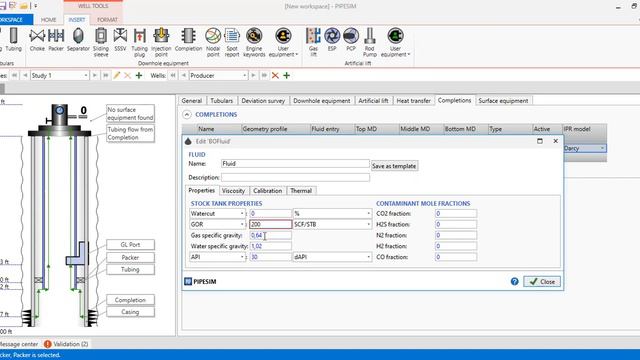Insert a Tubing element

click(13, 40)
